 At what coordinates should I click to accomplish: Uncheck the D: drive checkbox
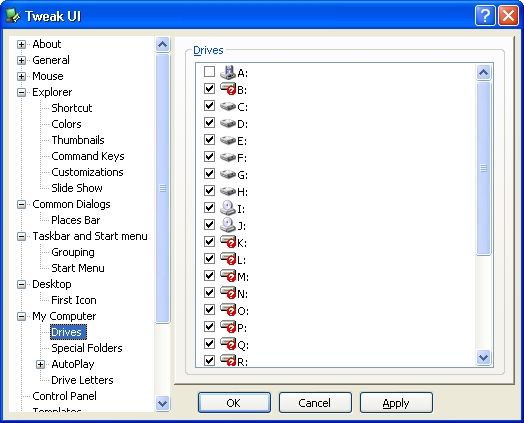[209, 123]
